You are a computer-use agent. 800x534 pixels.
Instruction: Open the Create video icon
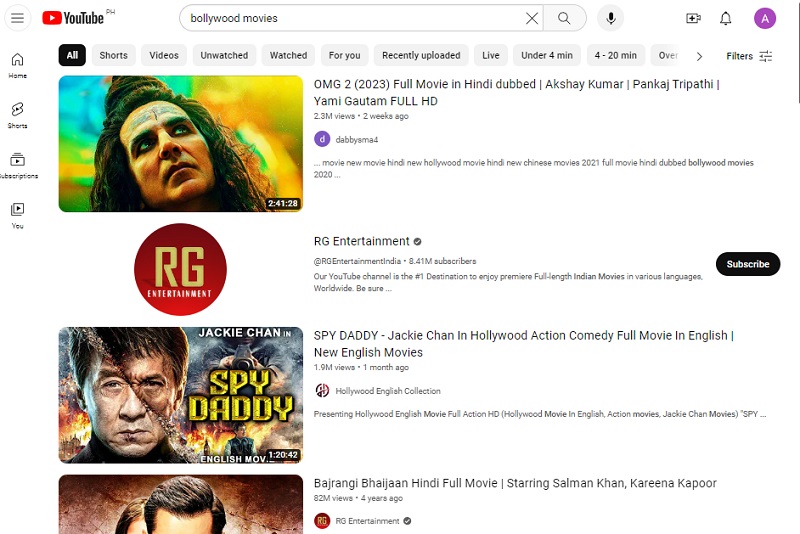click(x=693, y=18)
